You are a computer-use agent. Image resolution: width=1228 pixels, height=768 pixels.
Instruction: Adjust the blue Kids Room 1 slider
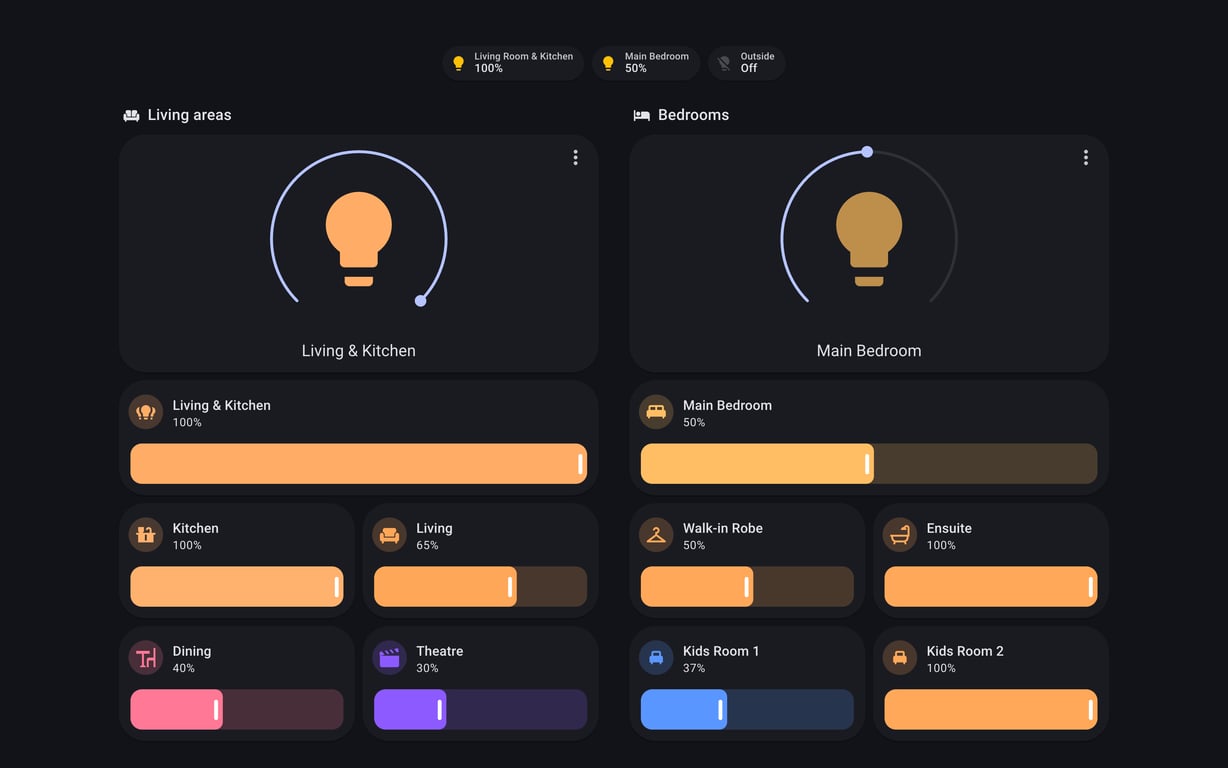[x=747, y=710]
